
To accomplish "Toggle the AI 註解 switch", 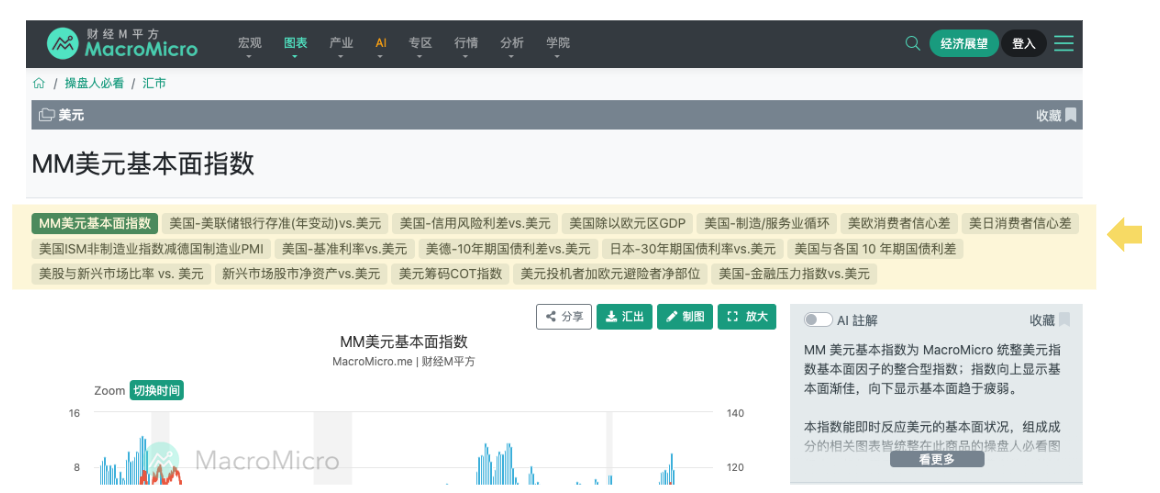I will click(818, 320).
